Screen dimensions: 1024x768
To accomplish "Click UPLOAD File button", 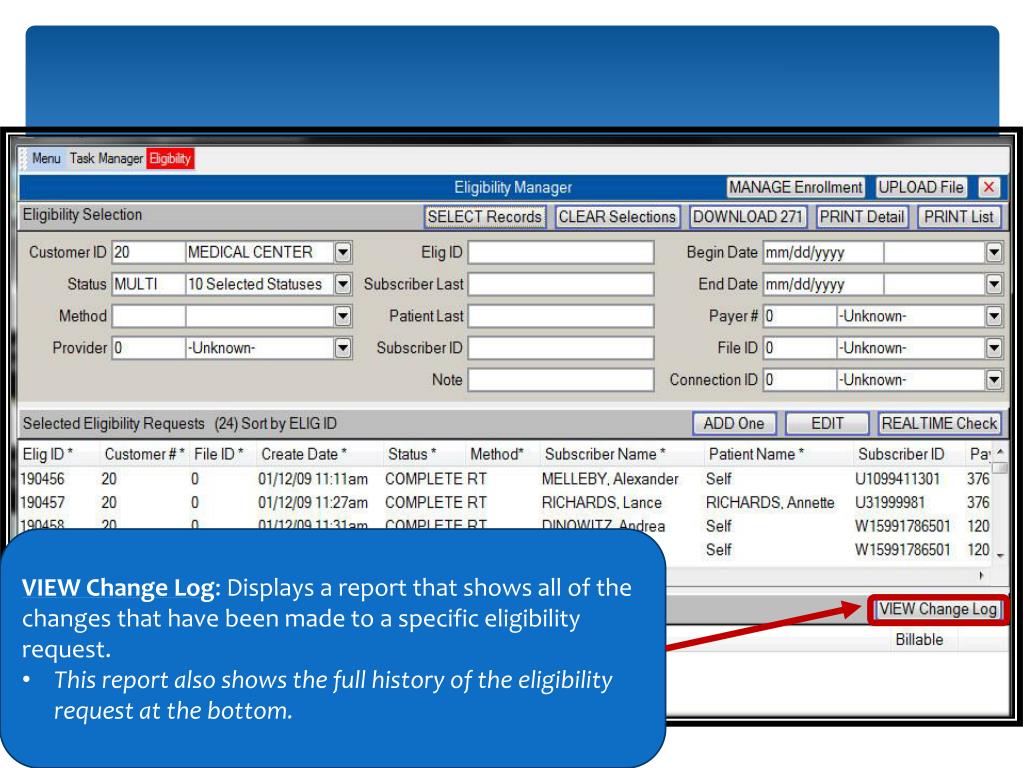I will (921, 187).
